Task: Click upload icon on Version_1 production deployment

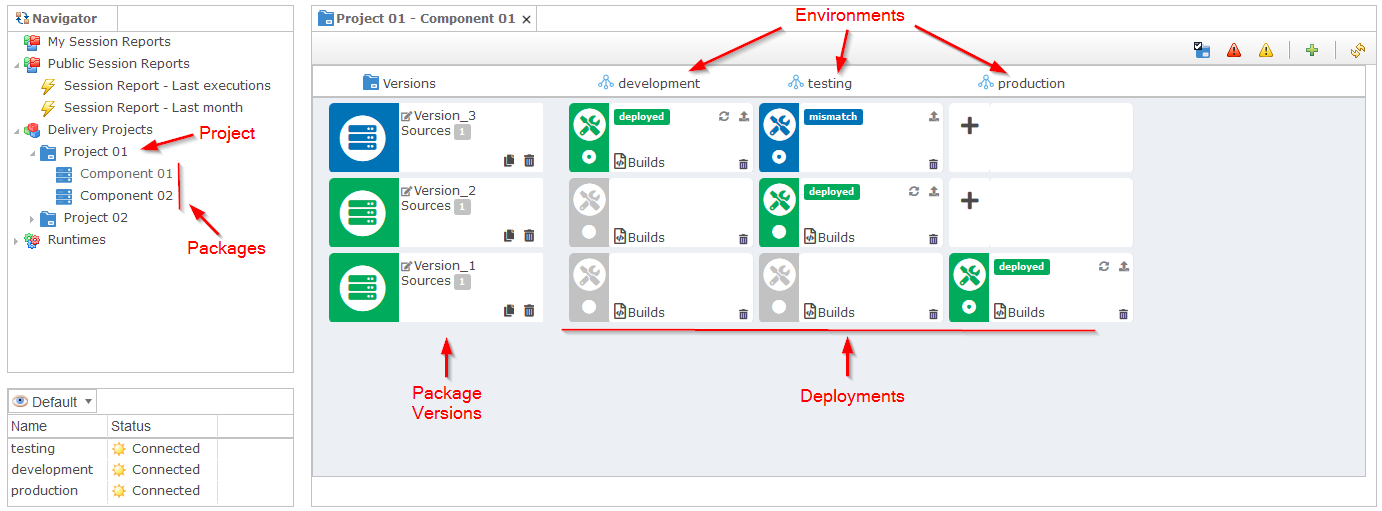Action: (x=1123, y=266)
